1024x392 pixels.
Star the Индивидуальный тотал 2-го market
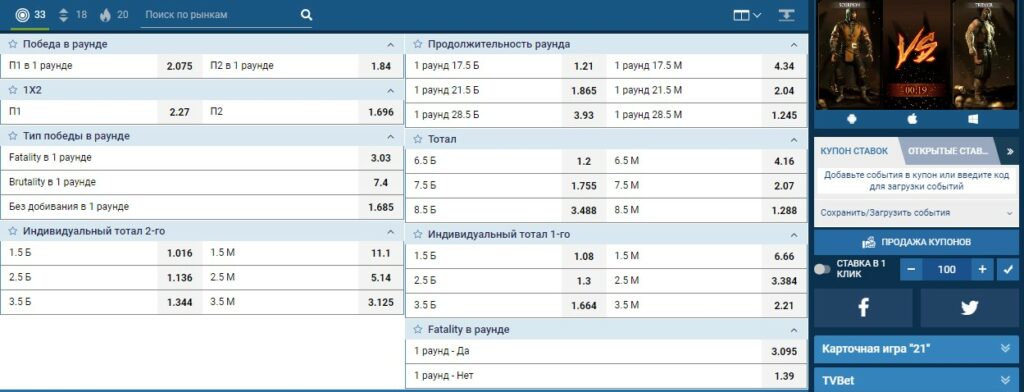tap(13, 231)
